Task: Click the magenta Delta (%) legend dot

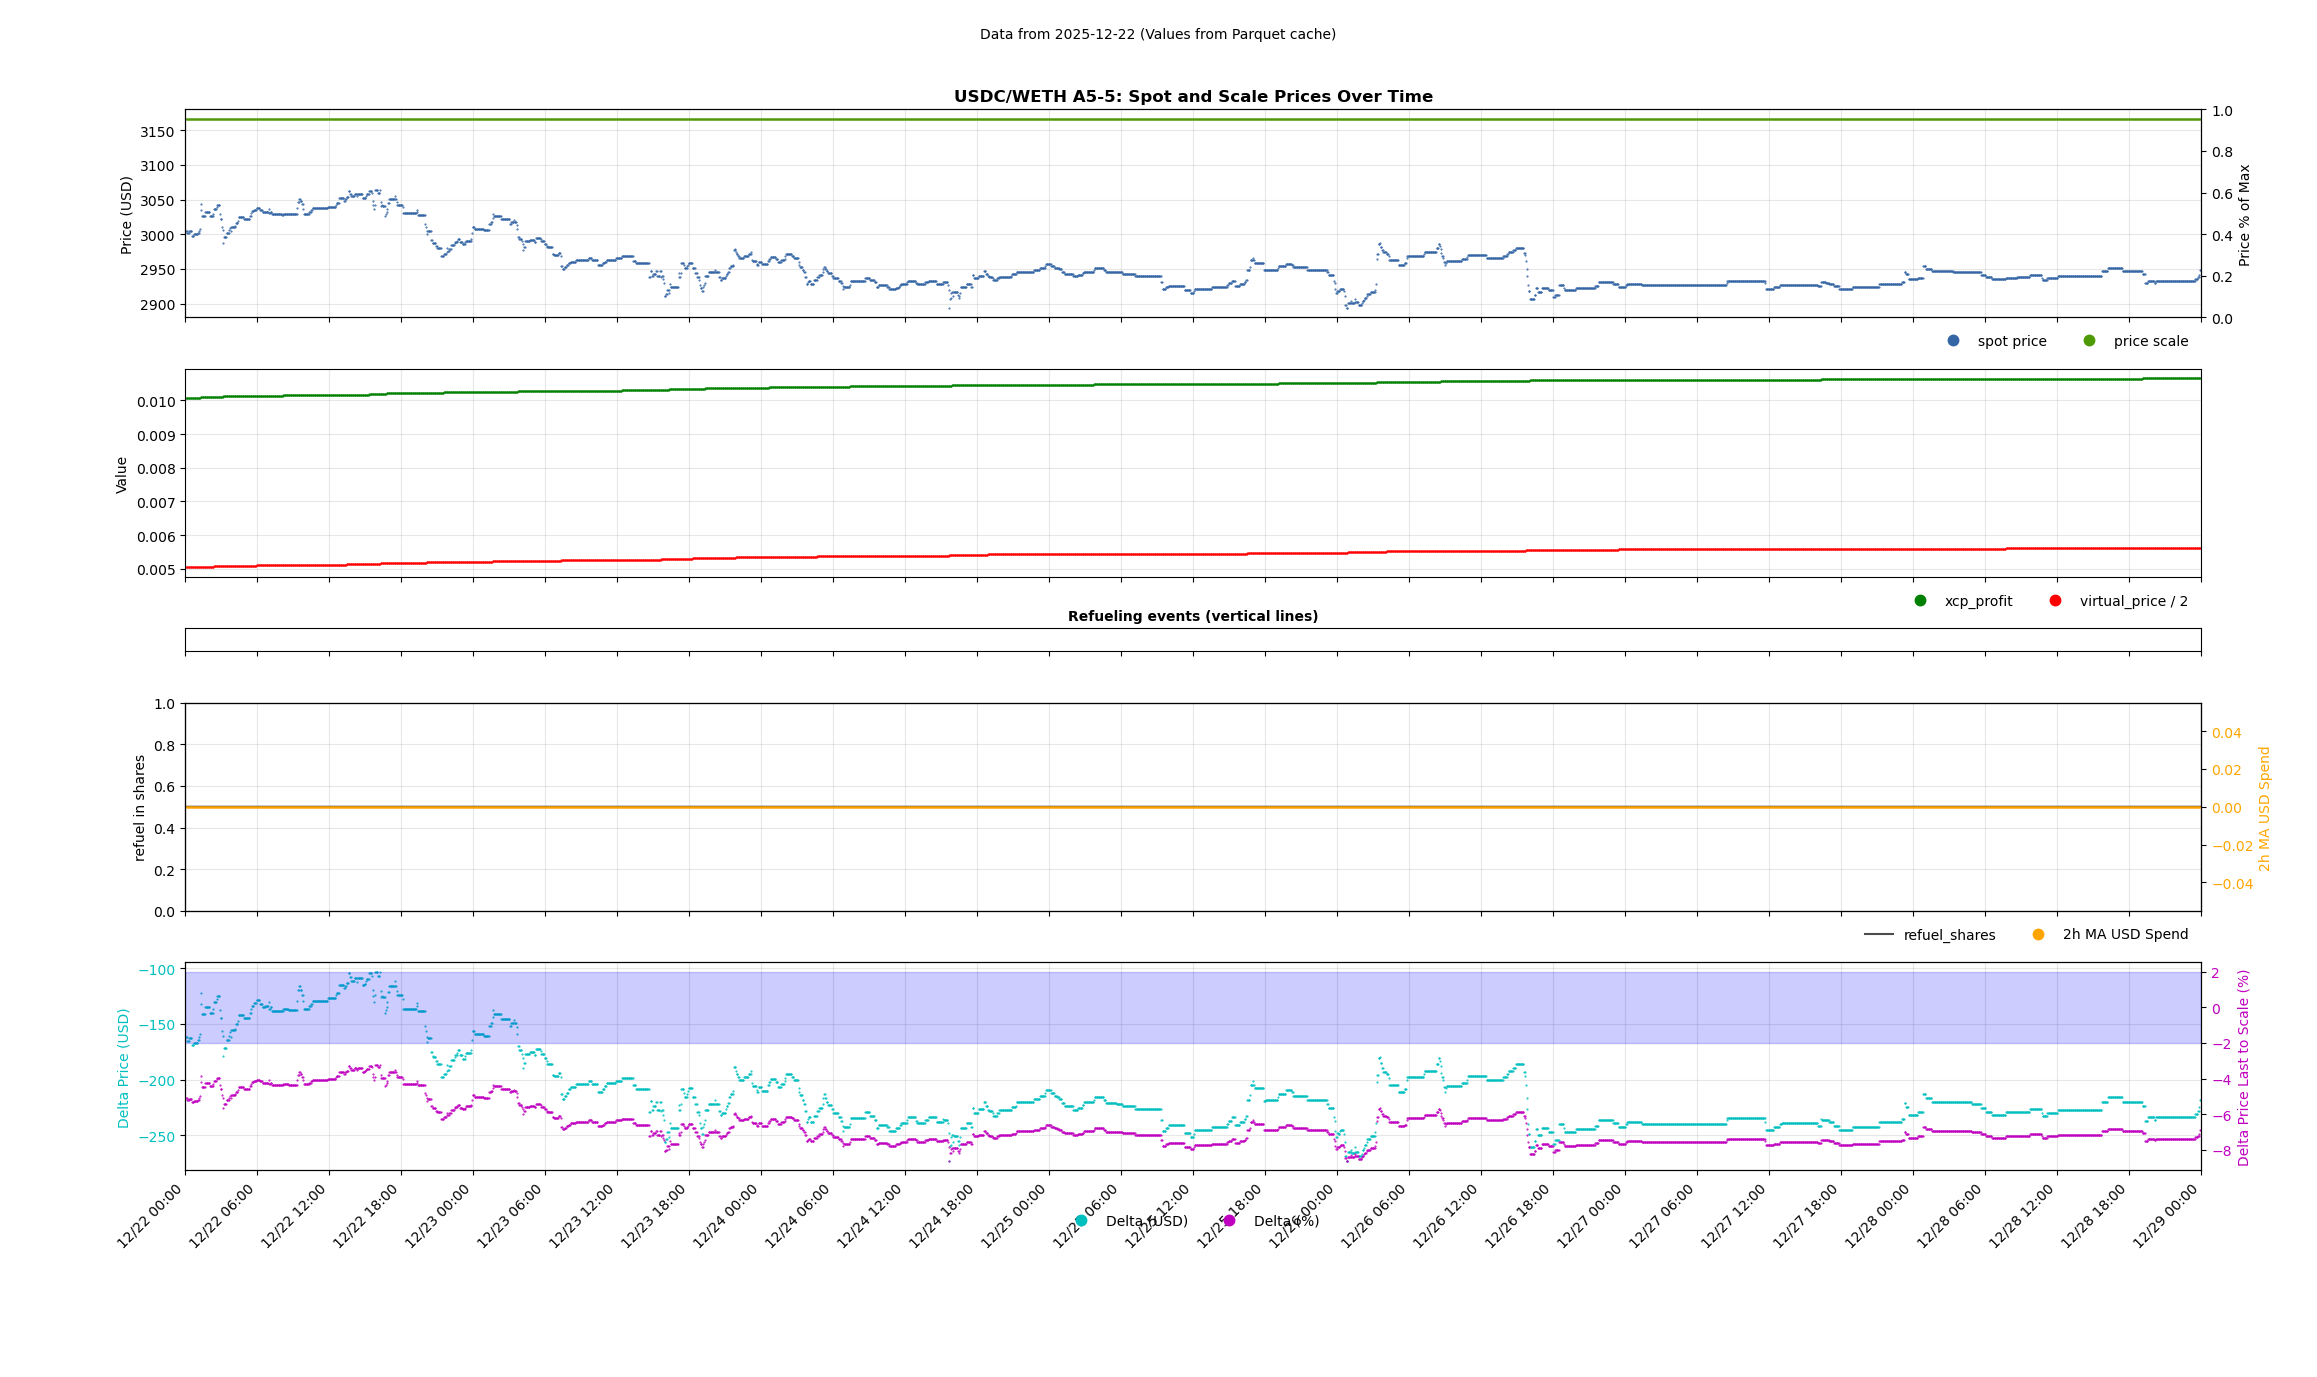Action: [x=1229, y=1221]
